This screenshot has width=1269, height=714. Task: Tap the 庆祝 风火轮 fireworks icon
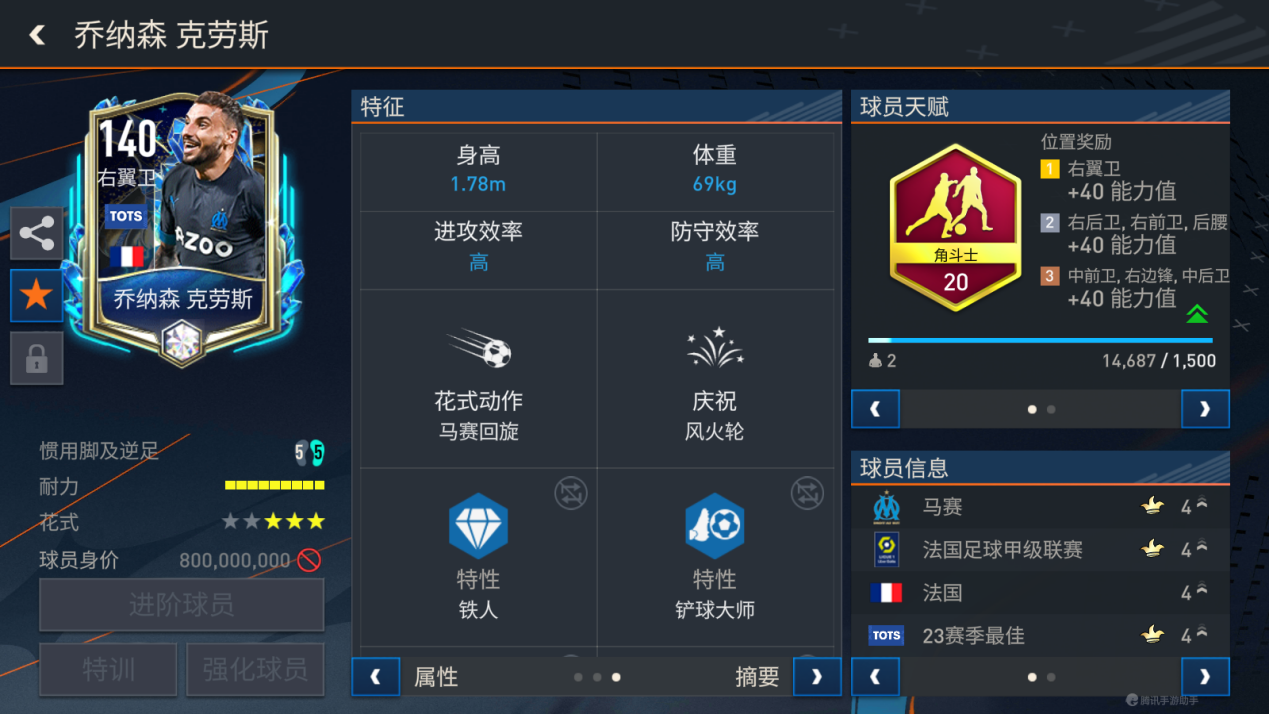[714, 348]
